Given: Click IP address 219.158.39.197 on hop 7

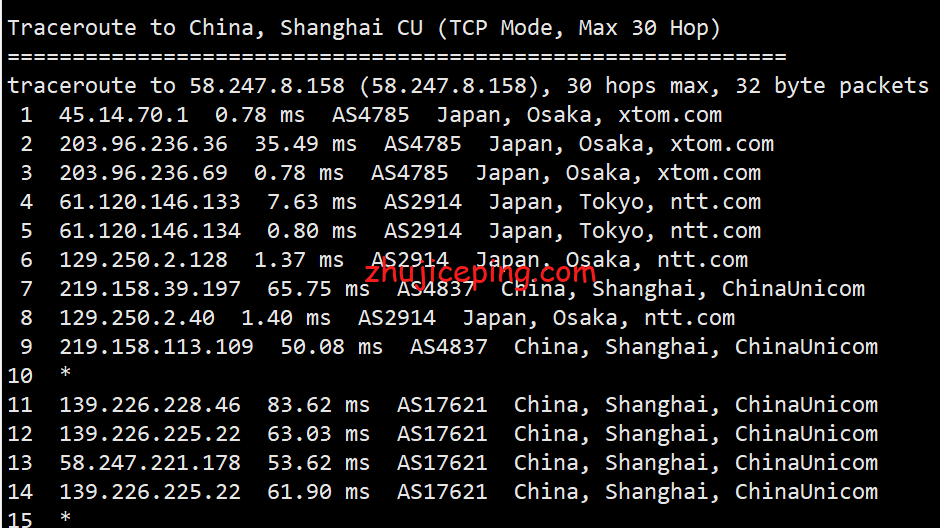Looking at the screenshot, I should pyautogui.click(x=150, y=289).
